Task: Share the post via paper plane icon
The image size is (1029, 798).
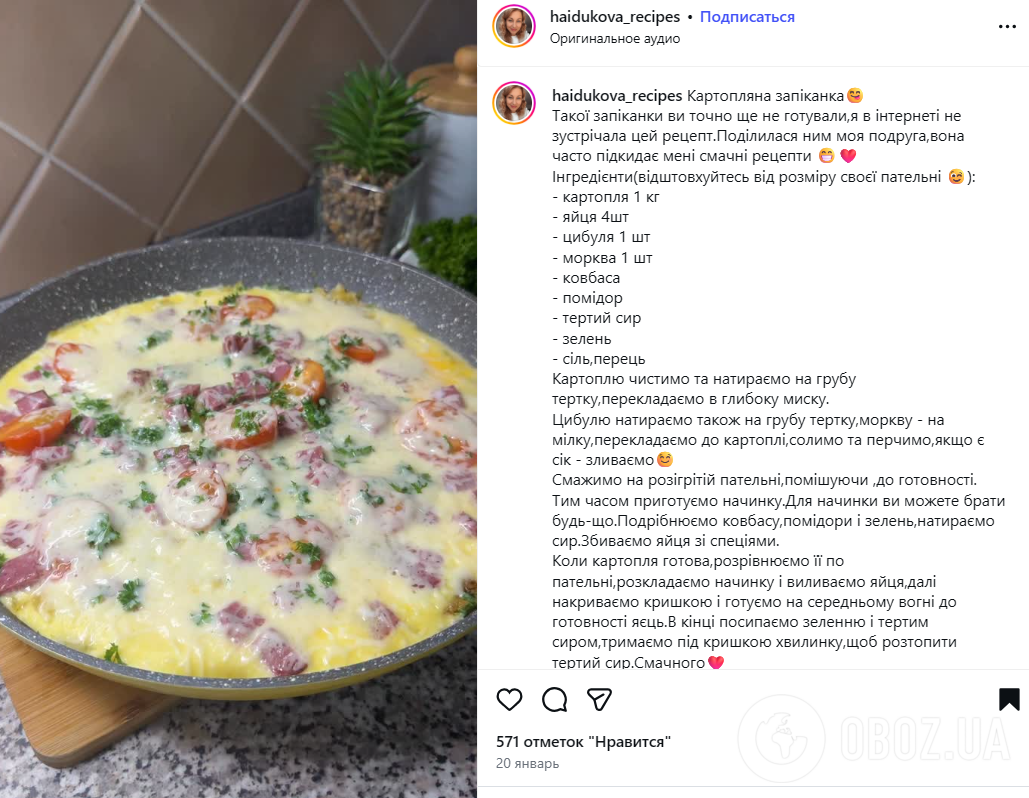Action: click(599, 700)
